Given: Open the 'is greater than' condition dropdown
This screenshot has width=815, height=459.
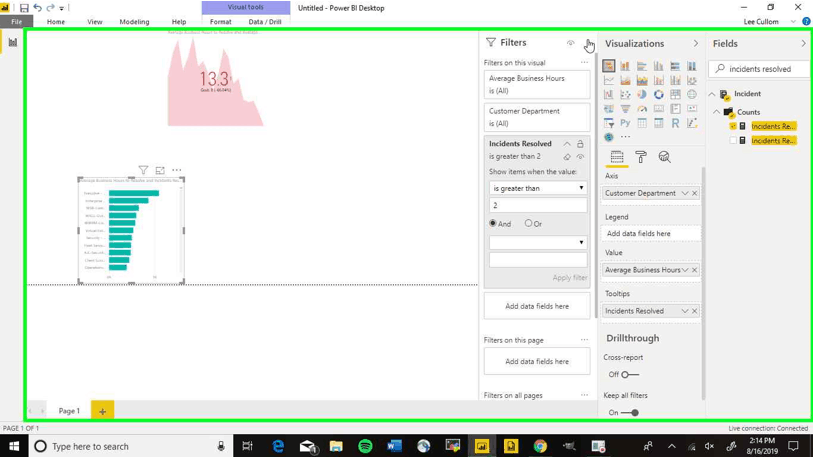Looking at the screenshot, I should pyautogui.click(x=538, y=188).
